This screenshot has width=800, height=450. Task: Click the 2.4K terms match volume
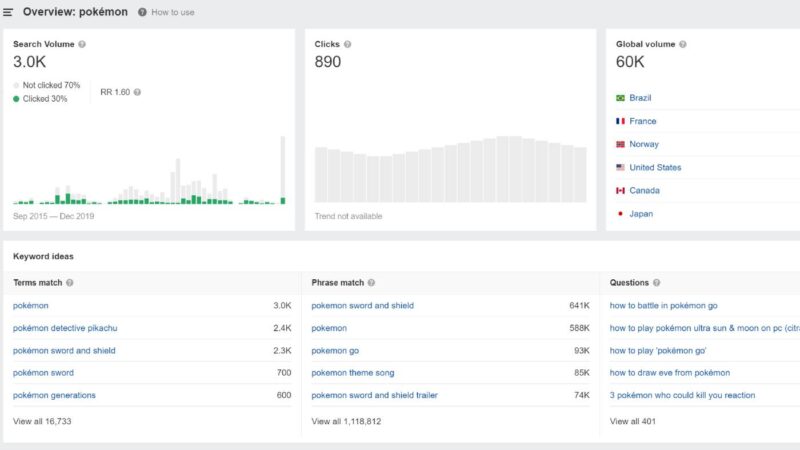coord(282,328)
